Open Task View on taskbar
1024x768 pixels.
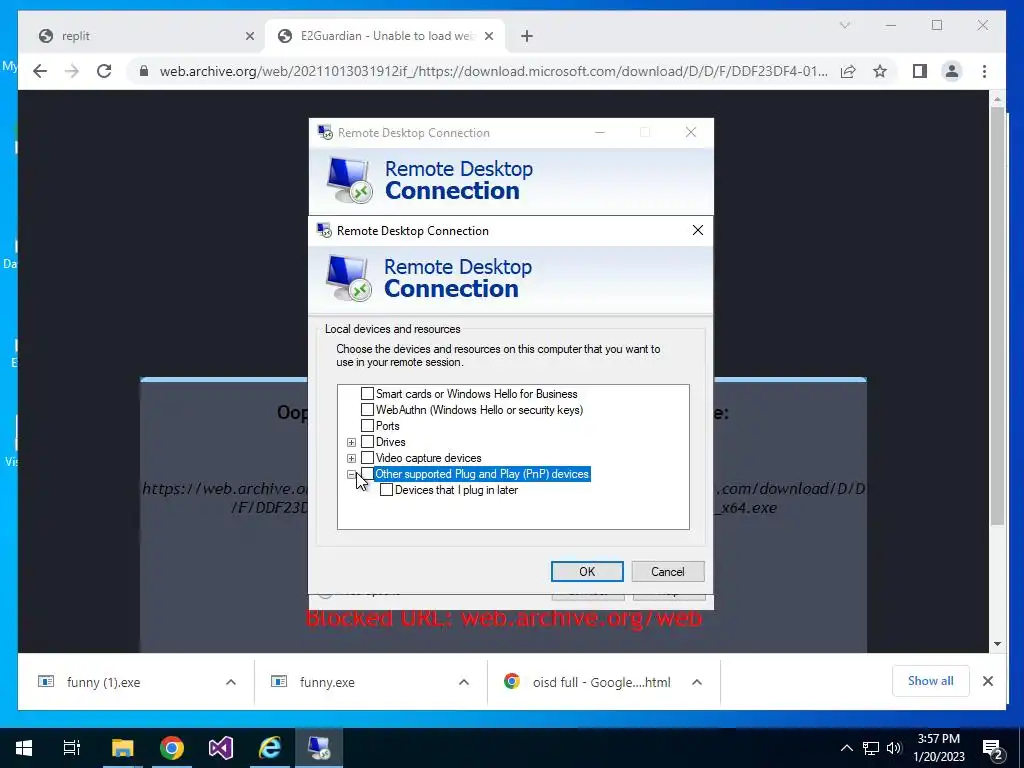[x=72, y=748]
